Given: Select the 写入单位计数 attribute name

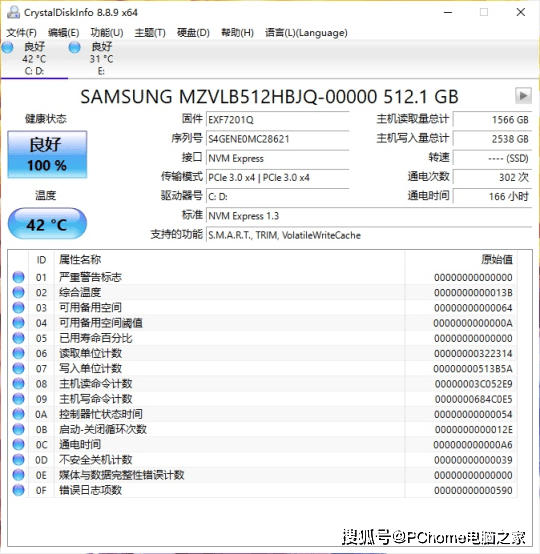Looking at the screenshot, I should [90, 368].
